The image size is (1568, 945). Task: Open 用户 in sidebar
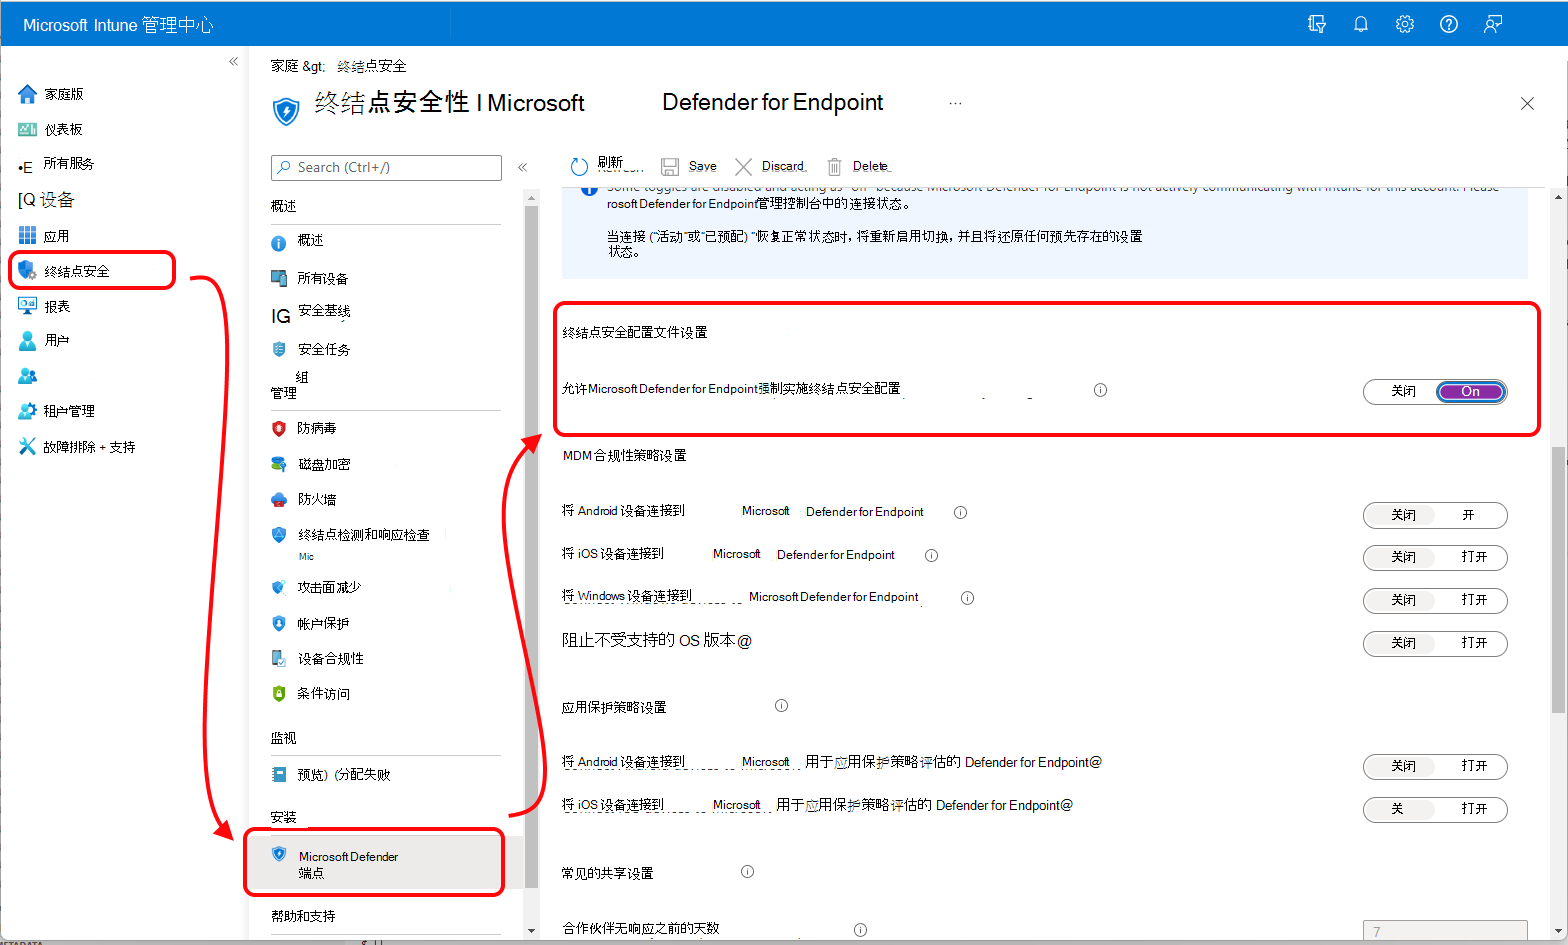44,340
